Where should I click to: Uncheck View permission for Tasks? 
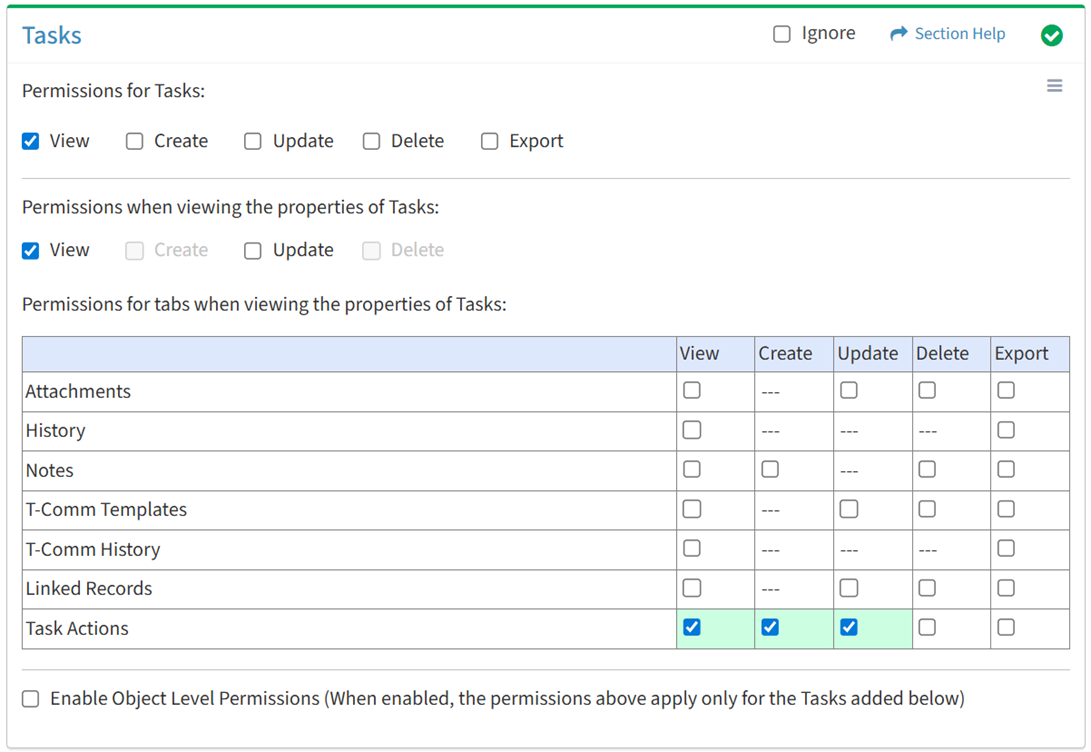click(x=31, y=141)
